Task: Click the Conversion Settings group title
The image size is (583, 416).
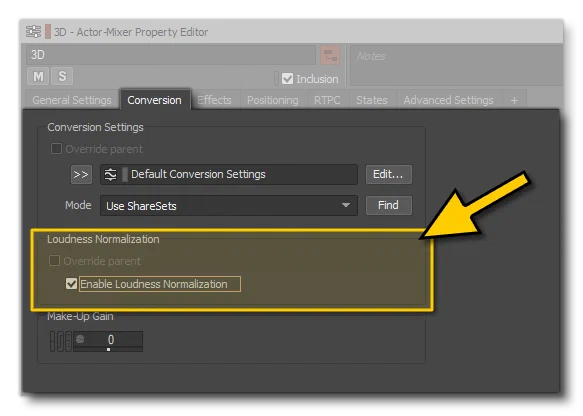Action: pyautogui.click(x=95, y=127)
